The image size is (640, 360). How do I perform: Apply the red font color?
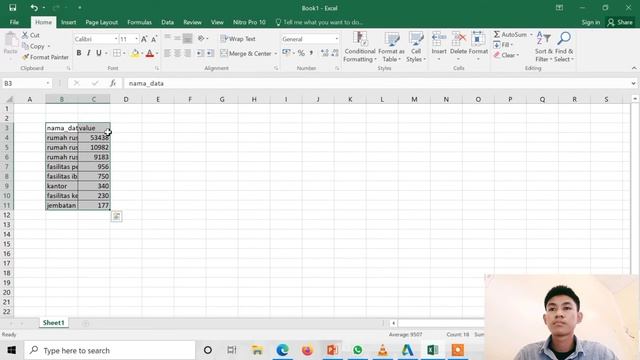(150, 53)
